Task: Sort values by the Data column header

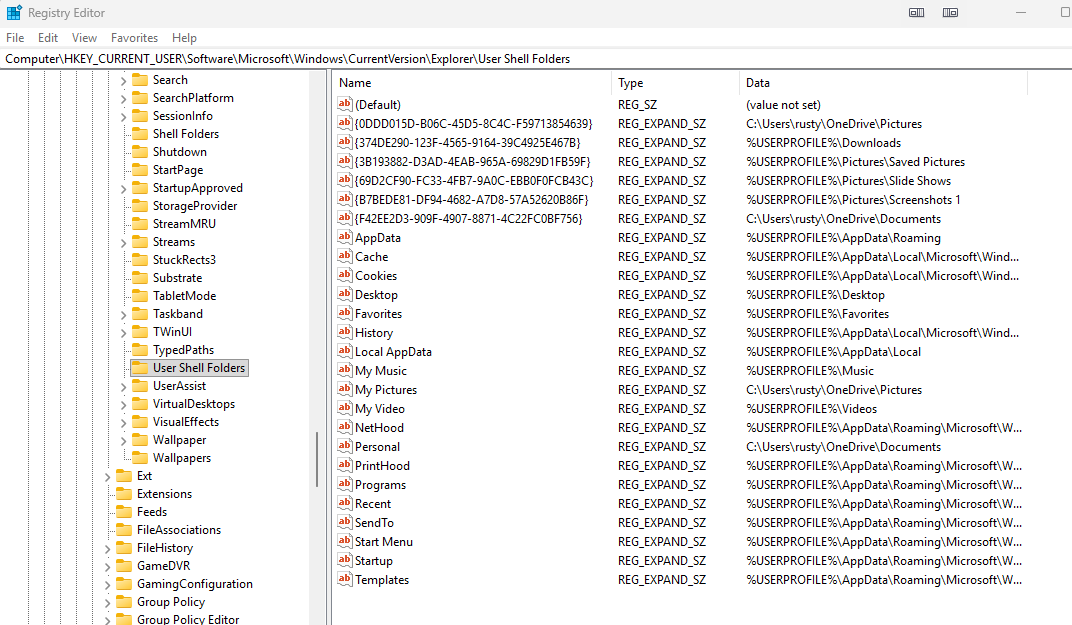Action: click(883, 83)
